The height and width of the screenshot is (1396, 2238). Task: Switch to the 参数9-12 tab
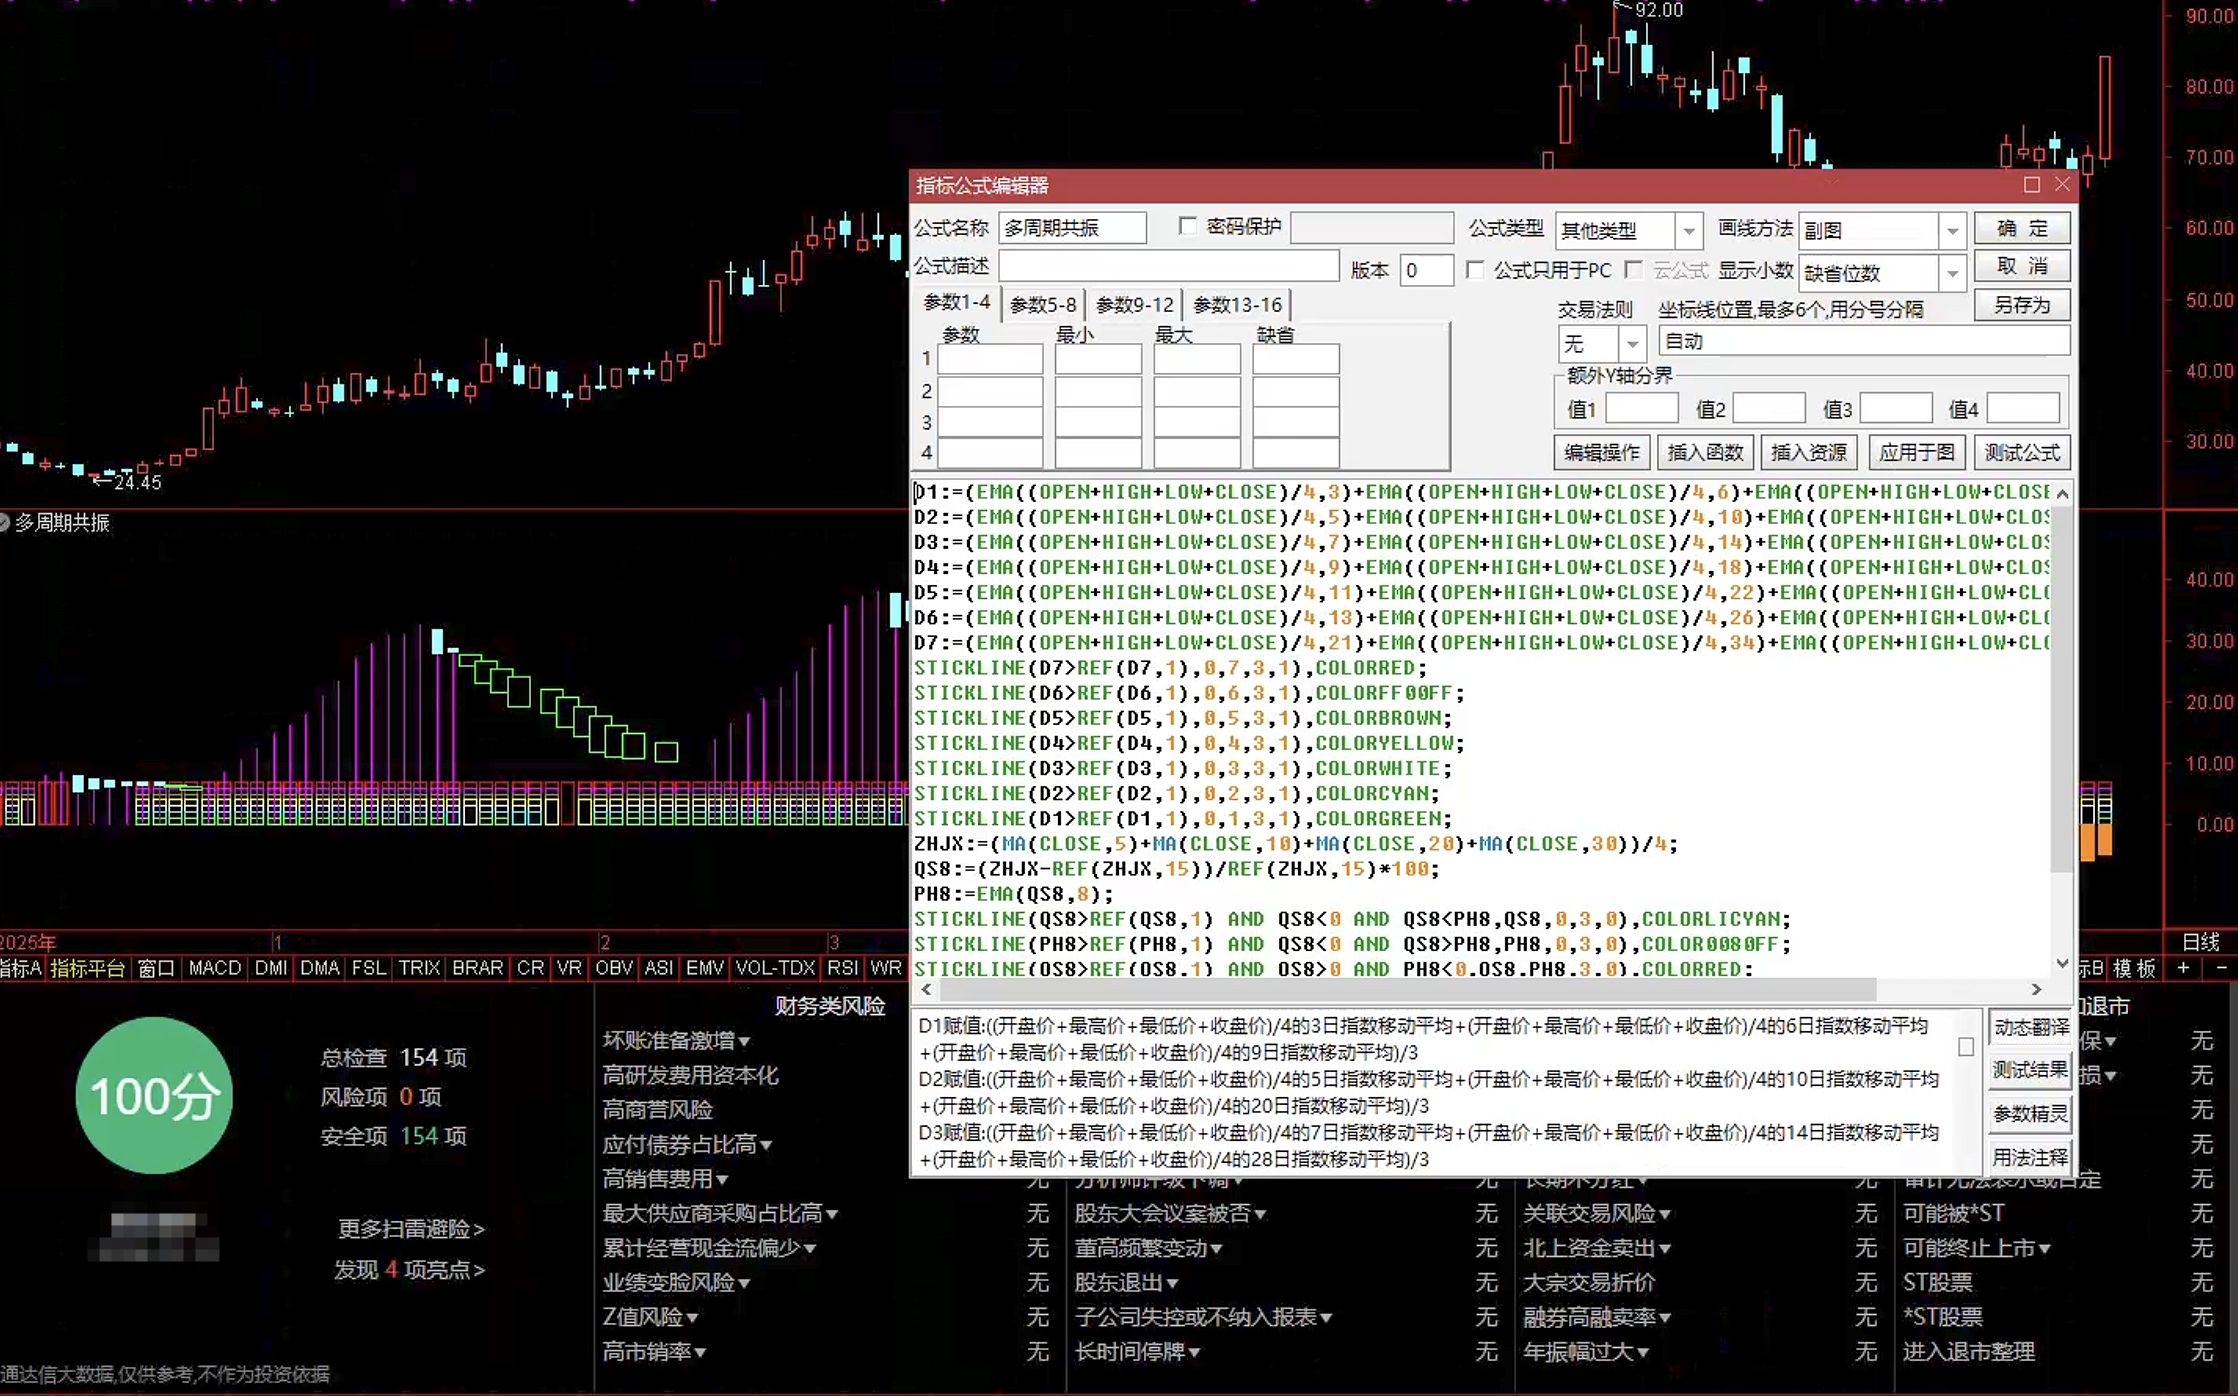pos(1135,305)
